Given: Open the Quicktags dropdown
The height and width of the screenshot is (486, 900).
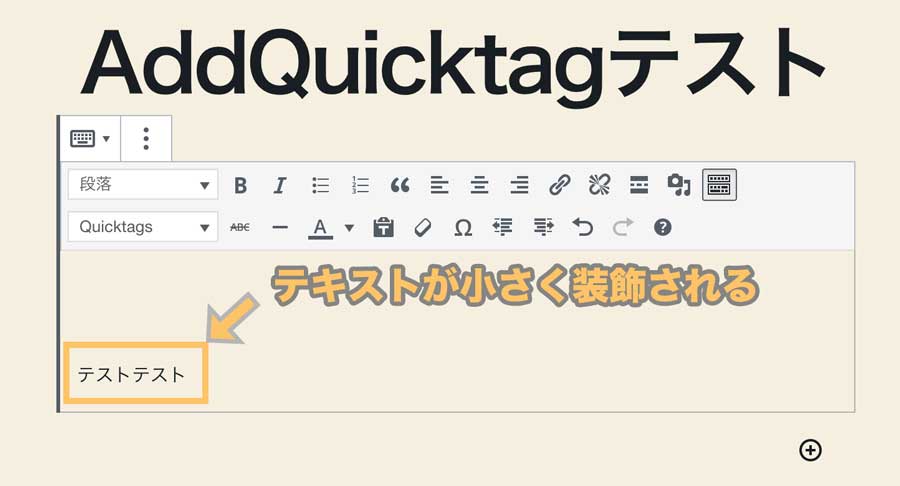Looking at the screenshot, I should [143, 227].
